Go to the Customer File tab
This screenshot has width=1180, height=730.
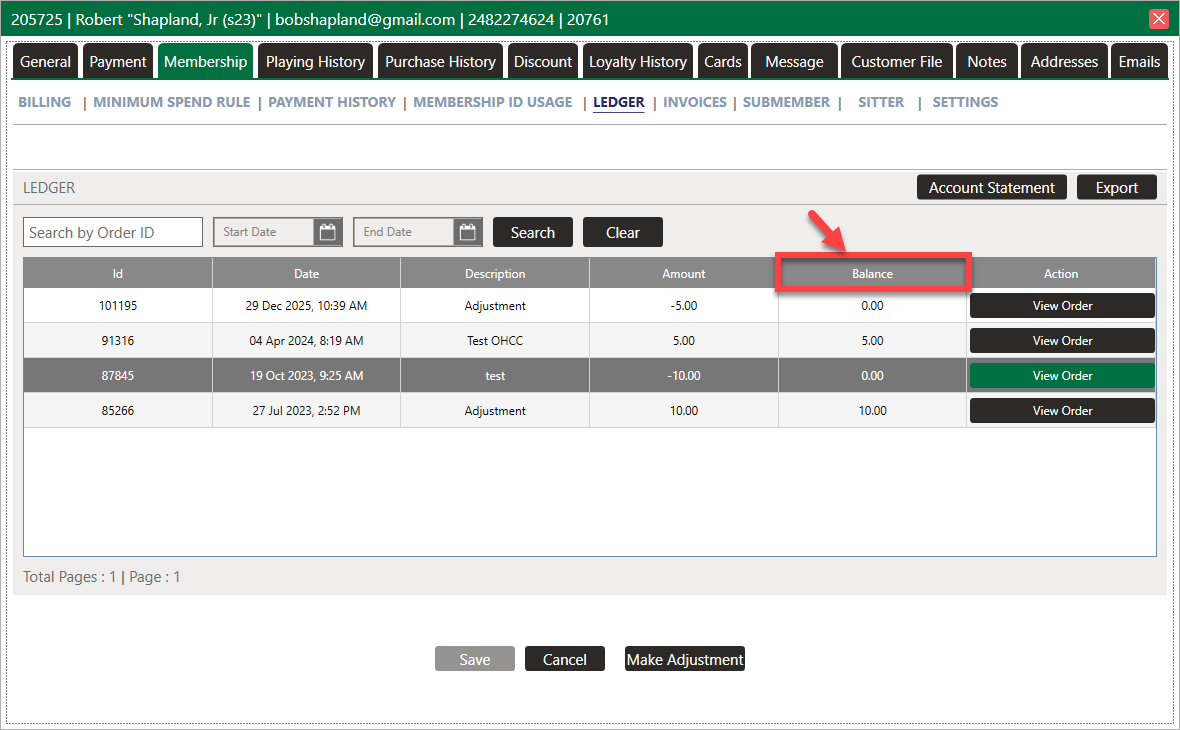coord(896,62)
